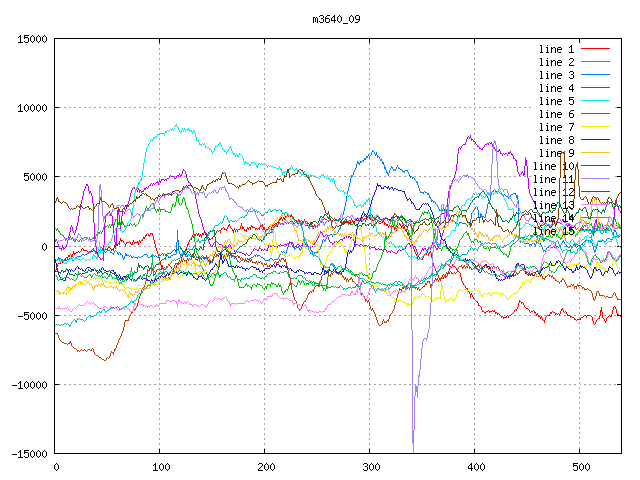Click the y-axis label 15000

(32, 39)
